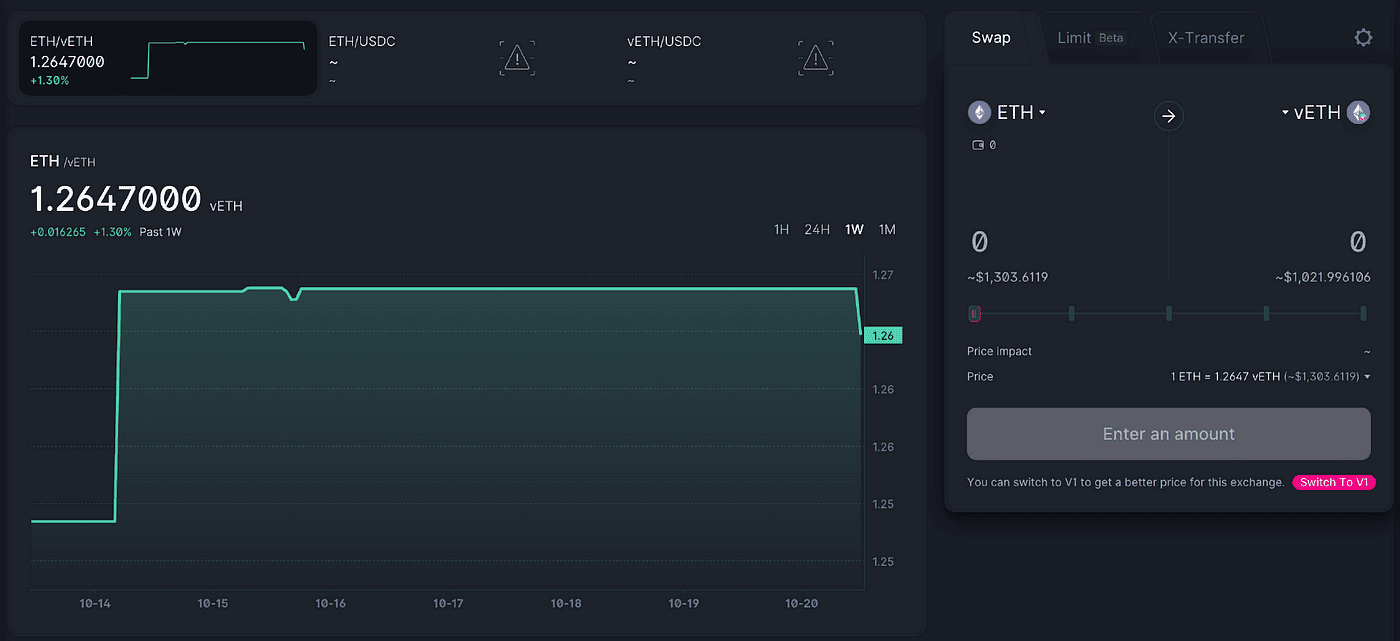The width and height of the screenshot is (1400, 641).
Task: Open the ETH token selector dropdown
Action: tap(1040, 112)
